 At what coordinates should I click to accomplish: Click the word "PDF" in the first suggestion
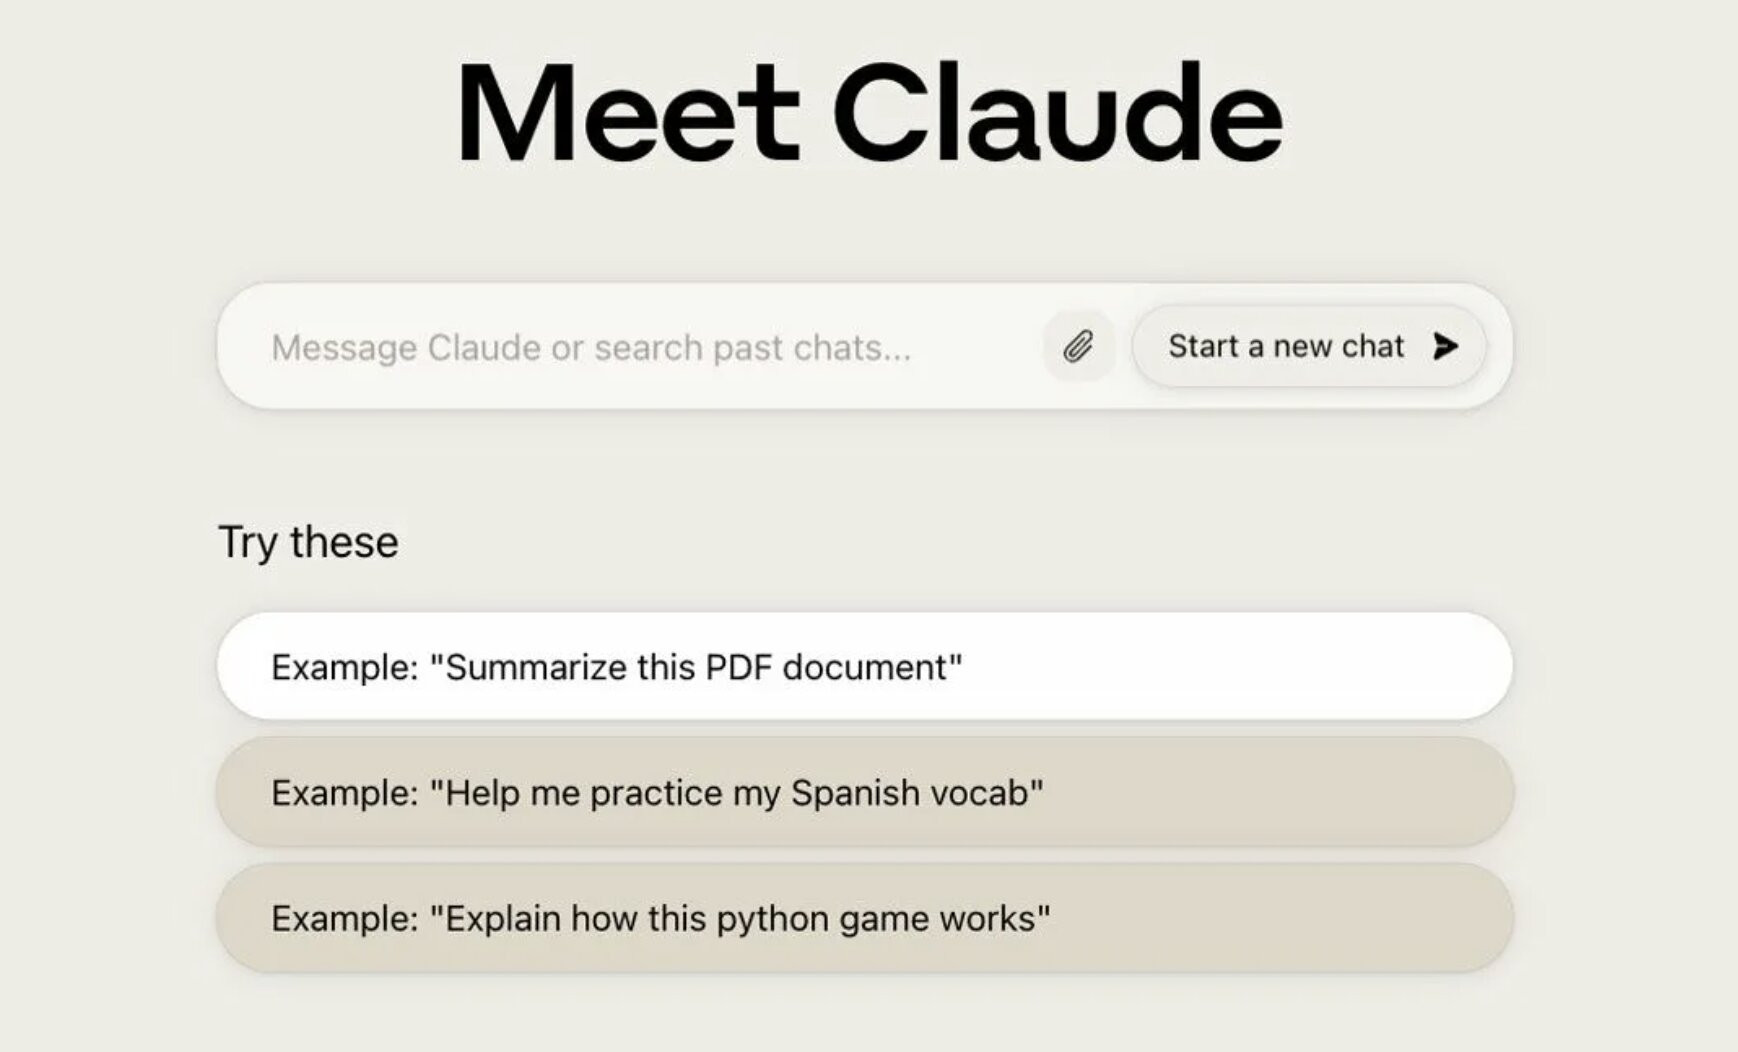[738, 667]
